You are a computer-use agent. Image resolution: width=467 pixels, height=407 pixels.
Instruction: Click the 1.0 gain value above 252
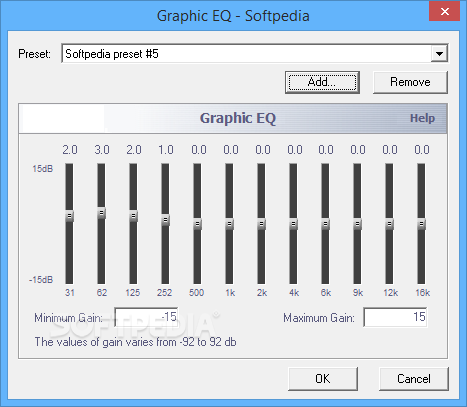point(166,150)
